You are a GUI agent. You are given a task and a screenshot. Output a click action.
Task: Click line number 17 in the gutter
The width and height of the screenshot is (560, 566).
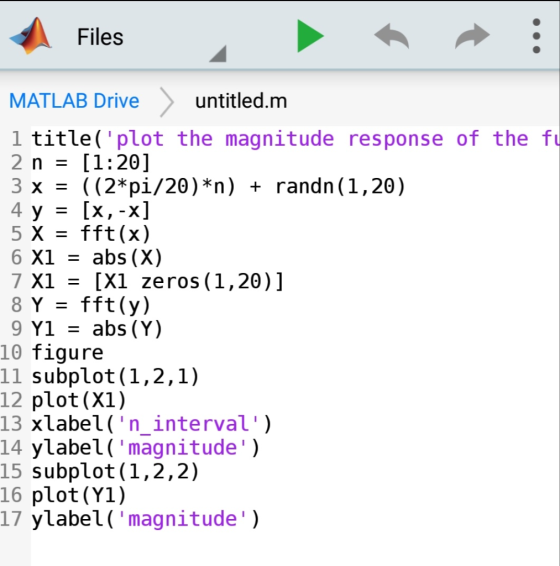[11, 519]
